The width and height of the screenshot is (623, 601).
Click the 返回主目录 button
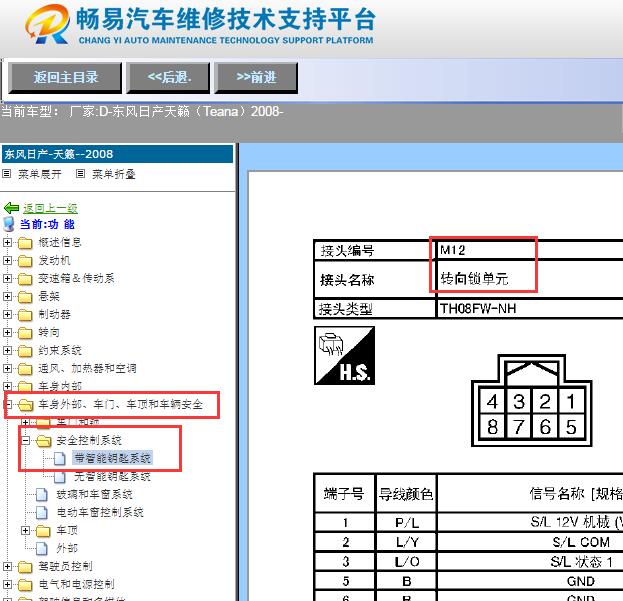click(x=65, y=77)
